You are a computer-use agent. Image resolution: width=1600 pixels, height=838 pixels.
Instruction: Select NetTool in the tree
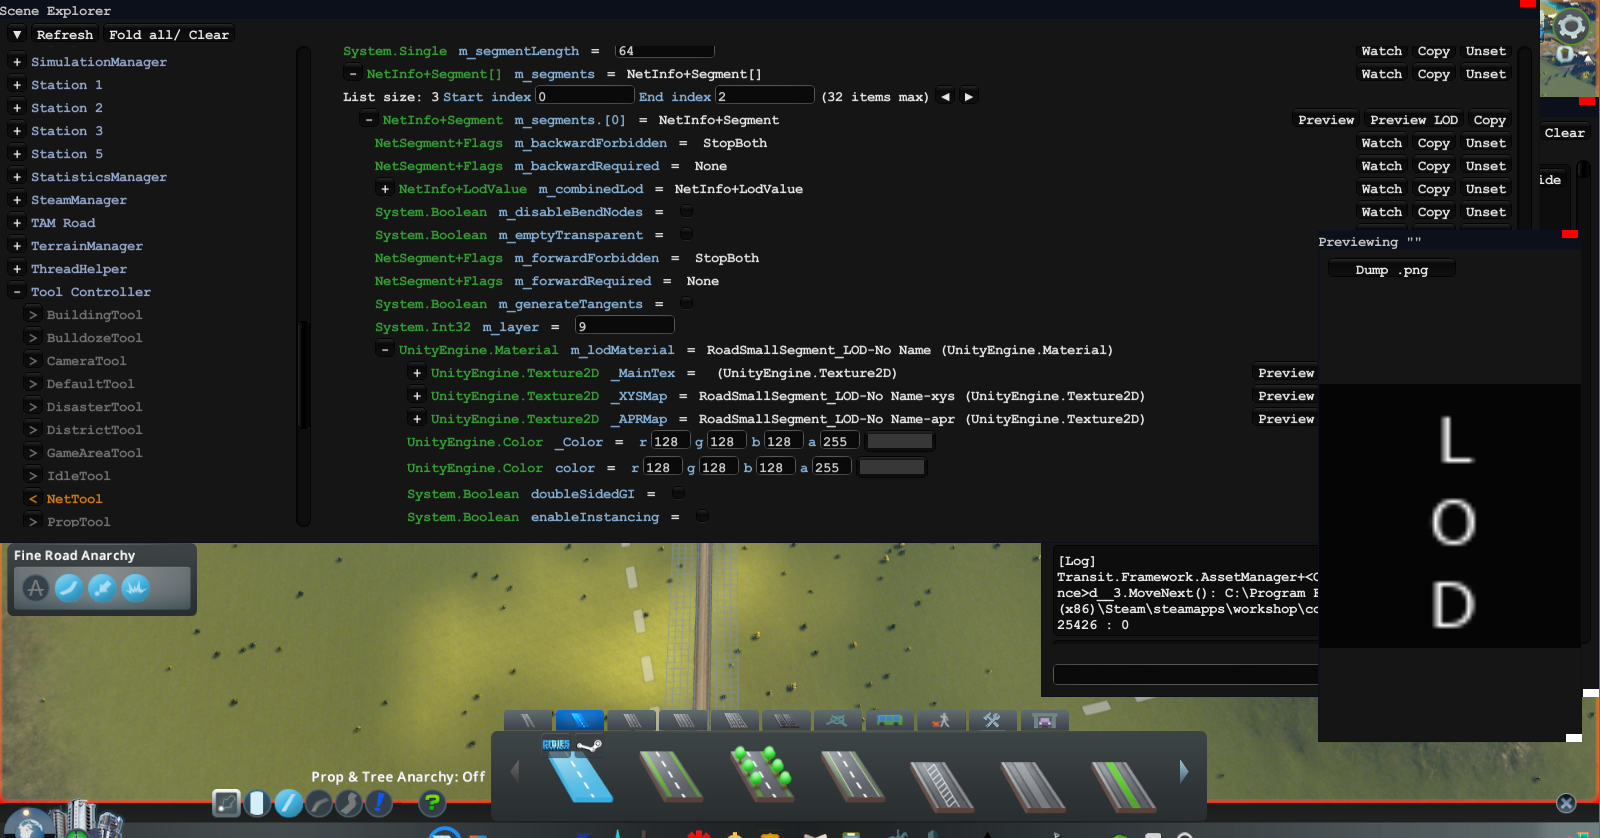[x=74, y=499]
